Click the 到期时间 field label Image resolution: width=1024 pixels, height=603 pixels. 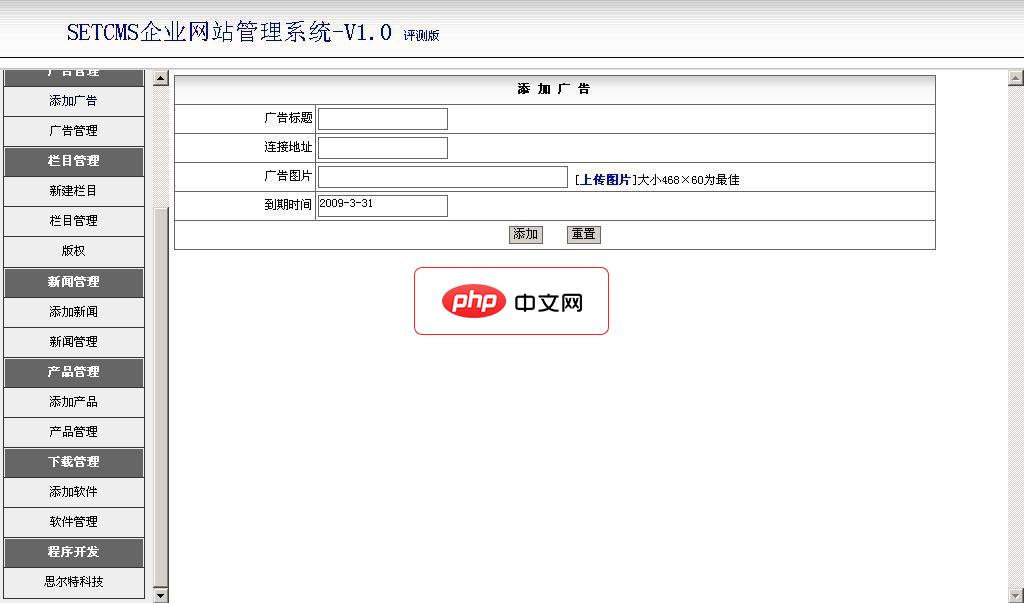[288, 204]
